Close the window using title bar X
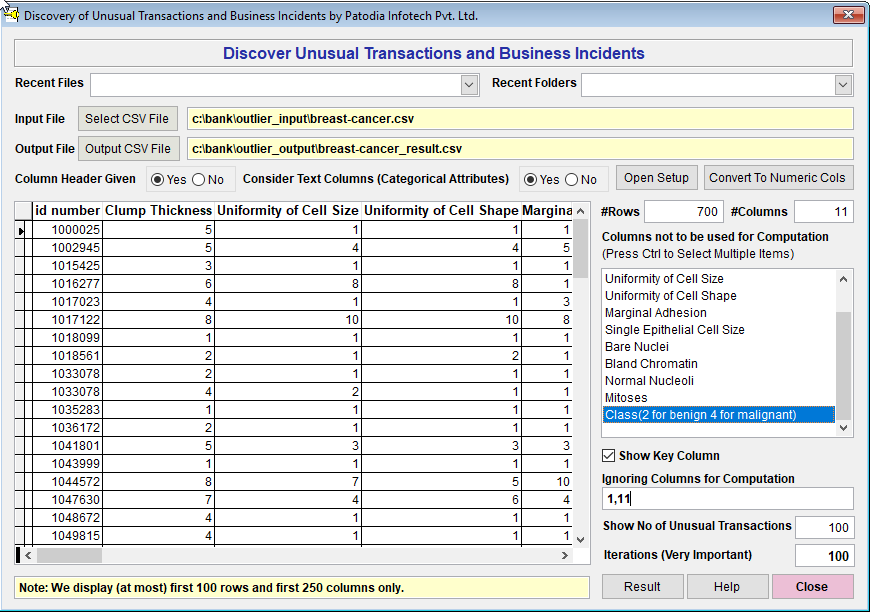Image resolution: width=870 pixels, height=612 pixels. tap(847, 15)
